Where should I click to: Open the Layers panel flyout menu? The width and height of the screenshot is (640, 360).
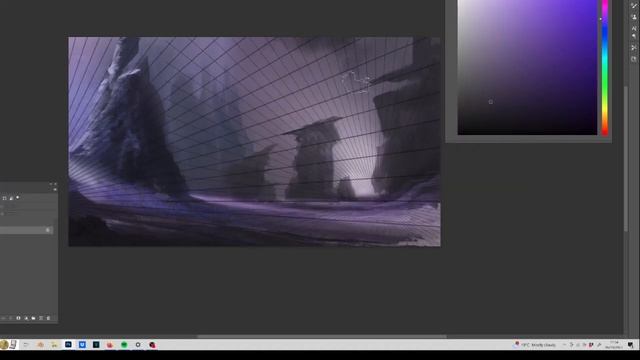(x=55, y=189)
